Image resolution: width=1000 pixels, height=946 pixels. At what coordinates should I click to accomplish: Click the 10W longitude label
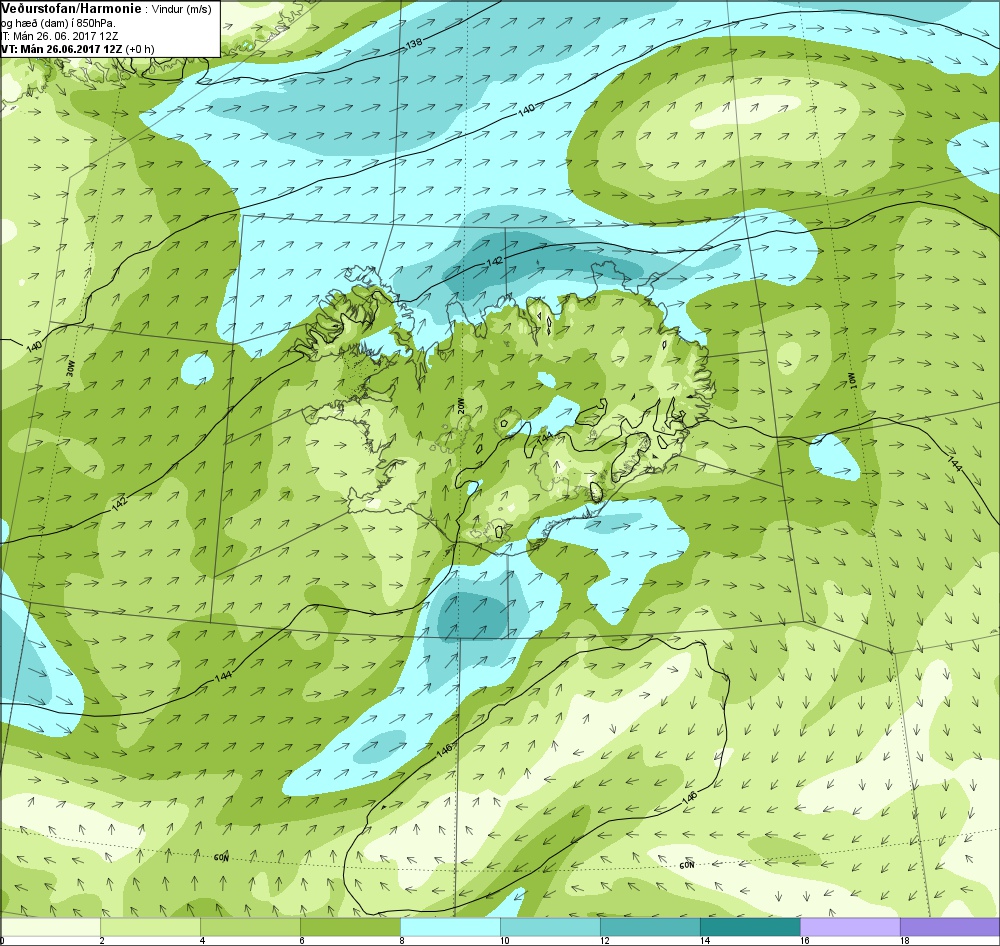[x=851, y=380]
